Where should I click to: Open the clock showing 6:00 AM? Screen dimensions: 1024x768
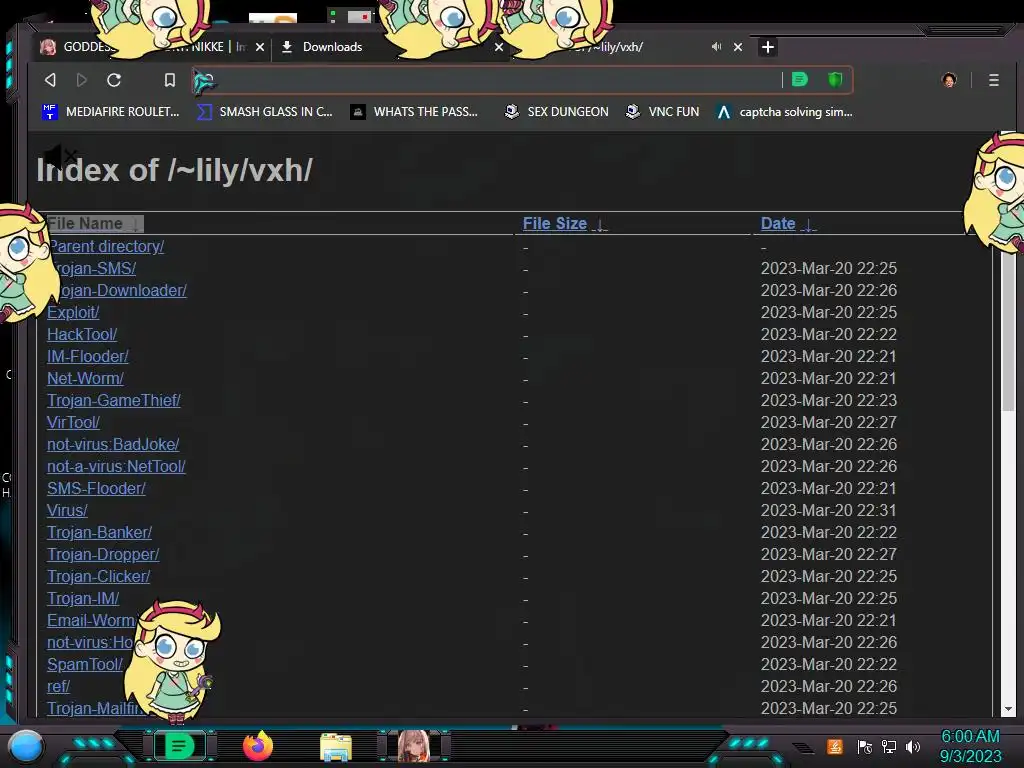[x=970, y=746]
